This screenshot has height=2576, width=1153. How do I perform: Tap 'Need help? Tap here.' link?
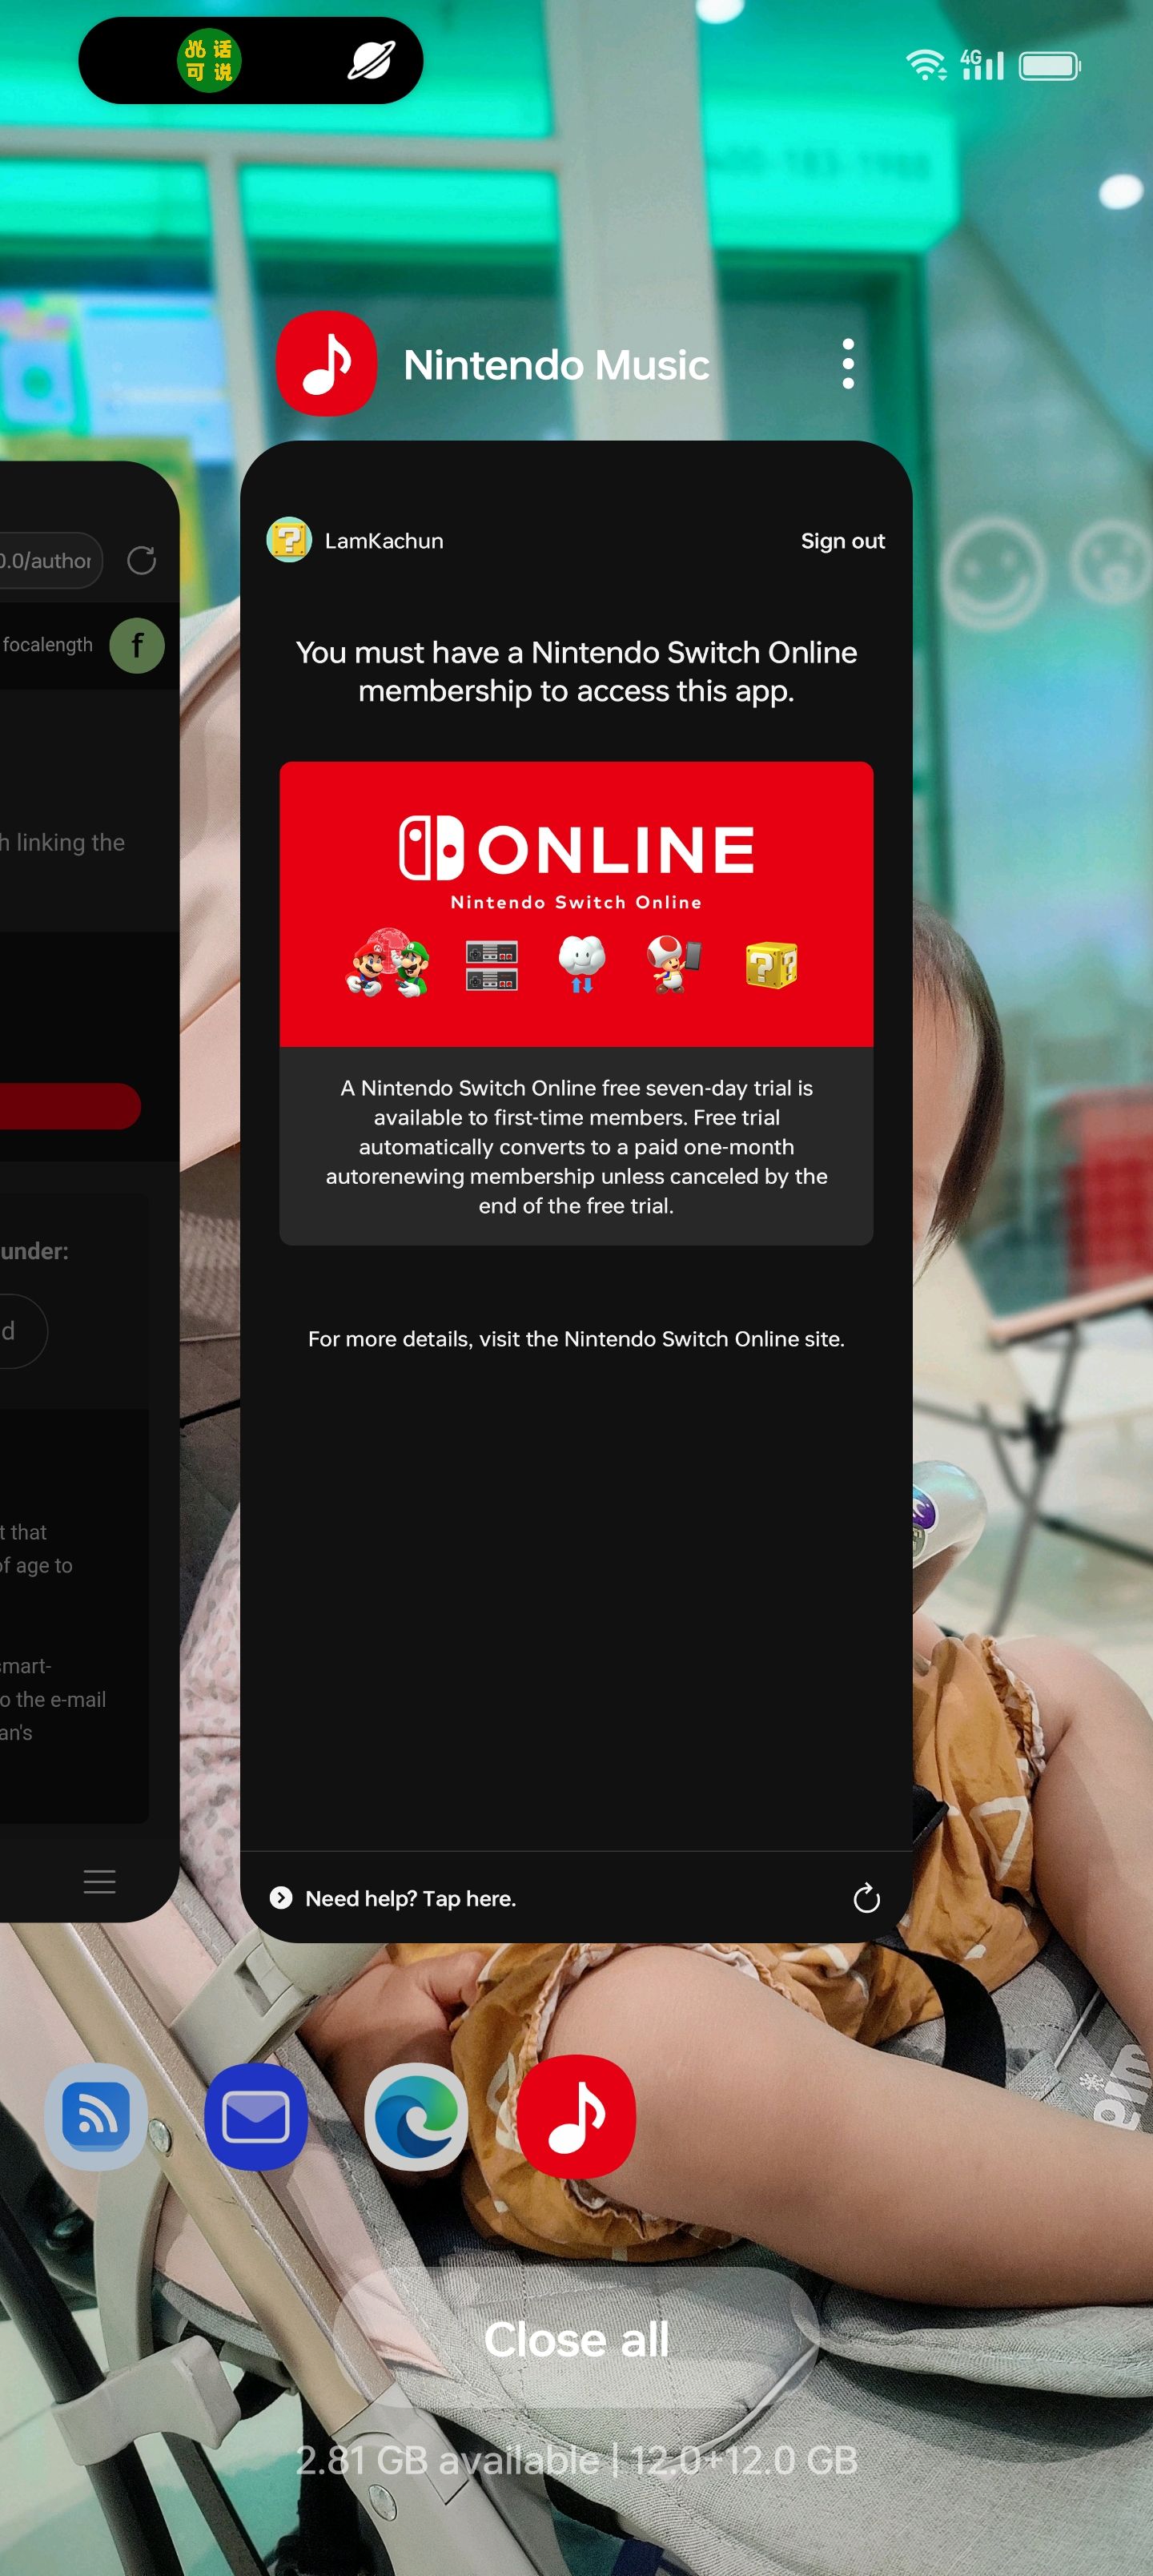(x=410, y=1898)
